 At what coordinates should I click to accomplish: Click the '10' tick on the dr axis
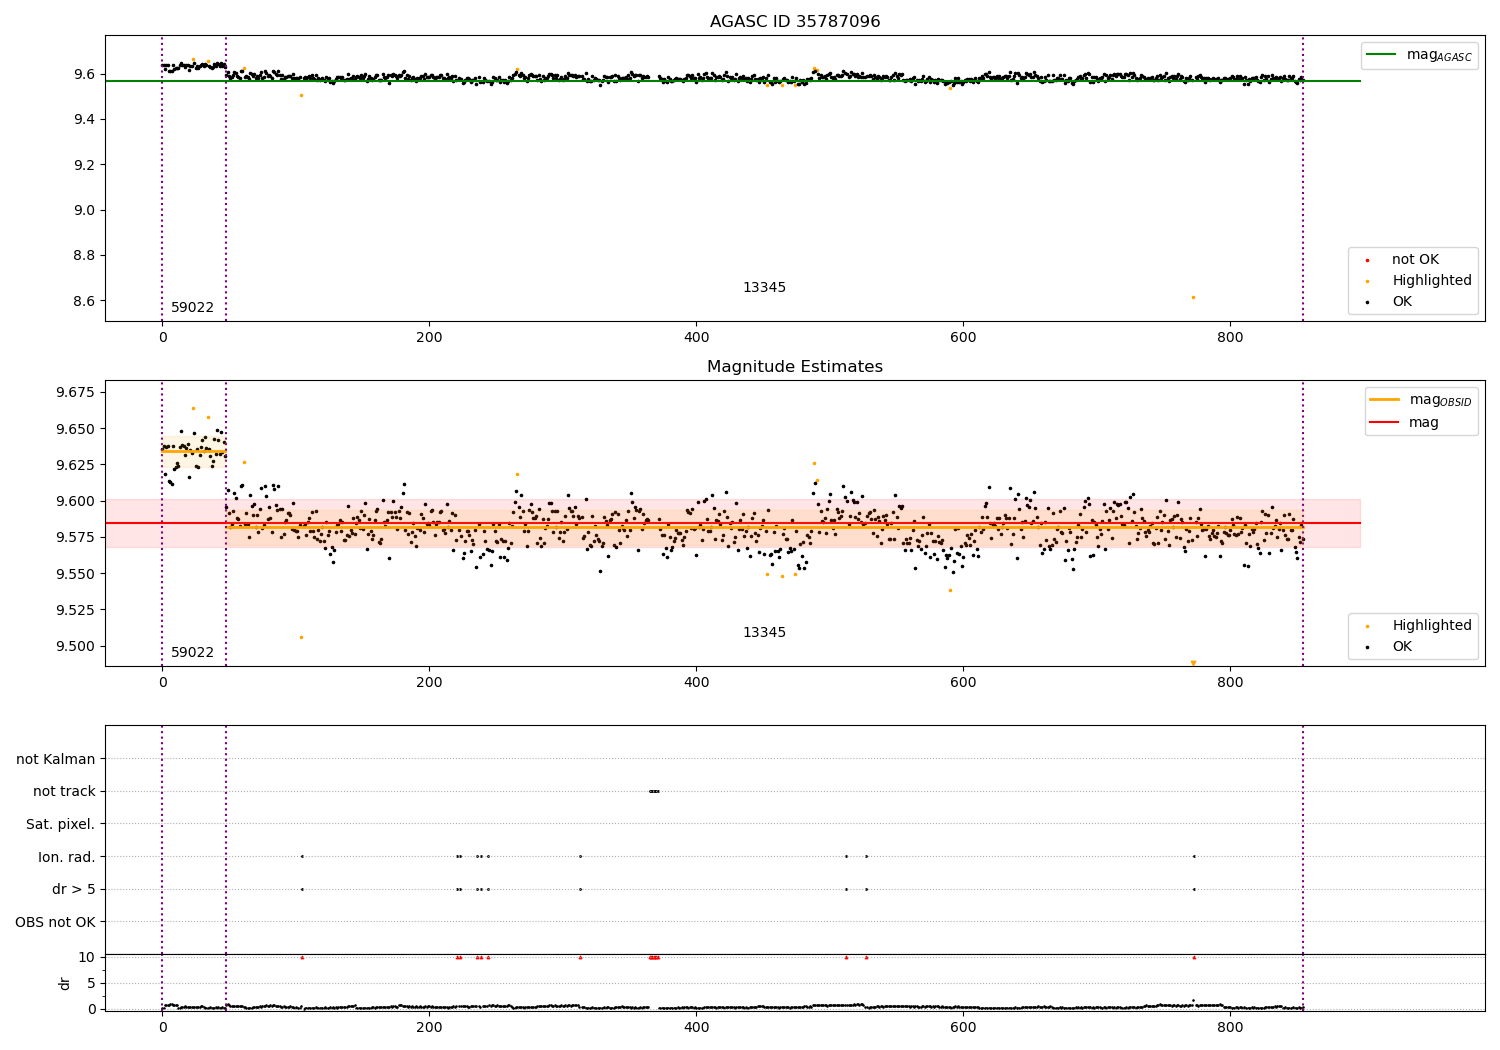87,957
